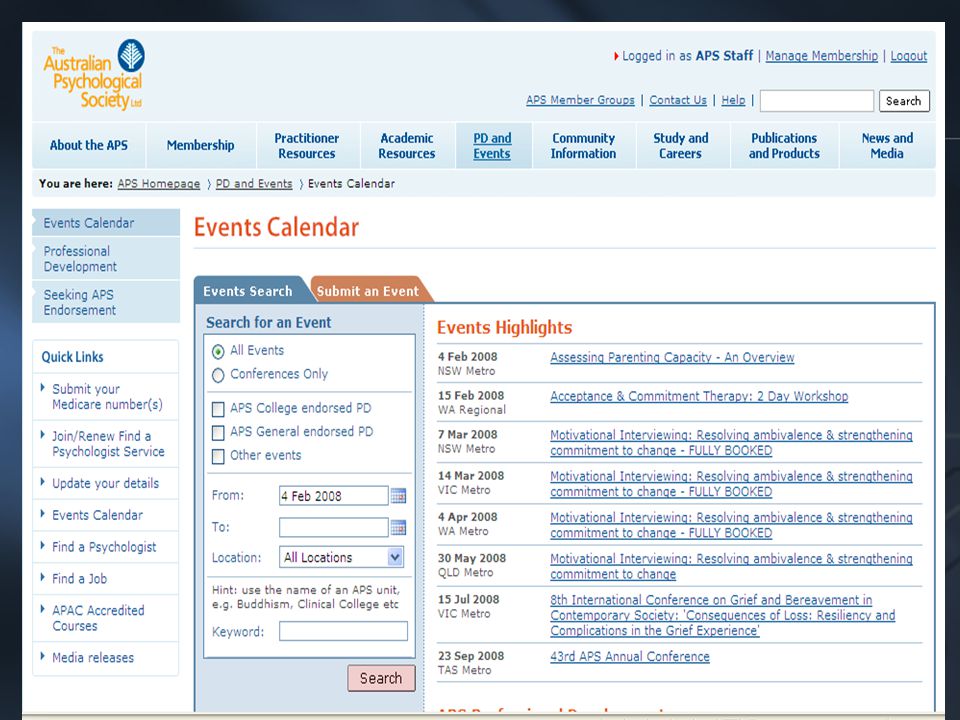The width and height of the screenshot is (960, 720).
Task: Open Join/Renew Find a Psychologist Service link
Action: (x=108, y=444)
